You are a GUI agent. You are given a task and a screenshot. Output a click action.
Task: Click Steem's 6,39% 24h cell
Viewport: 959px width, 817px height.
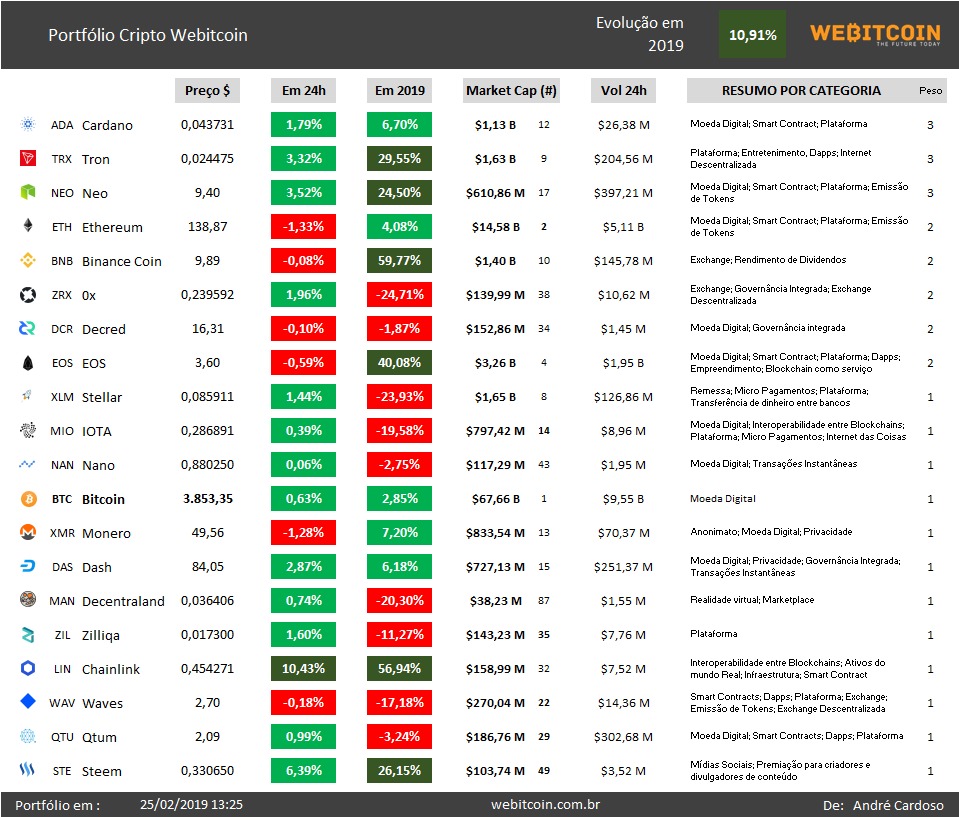(x=303, y=771)
